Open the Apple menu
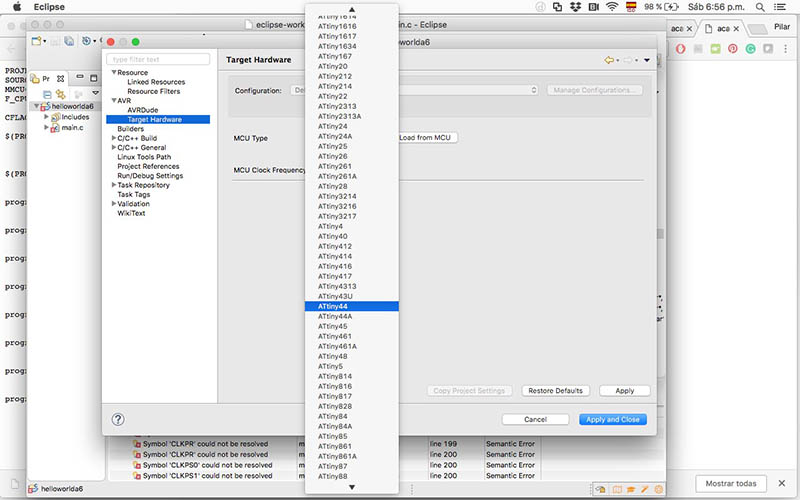This screenshot has height=500, width=800. 17,7
